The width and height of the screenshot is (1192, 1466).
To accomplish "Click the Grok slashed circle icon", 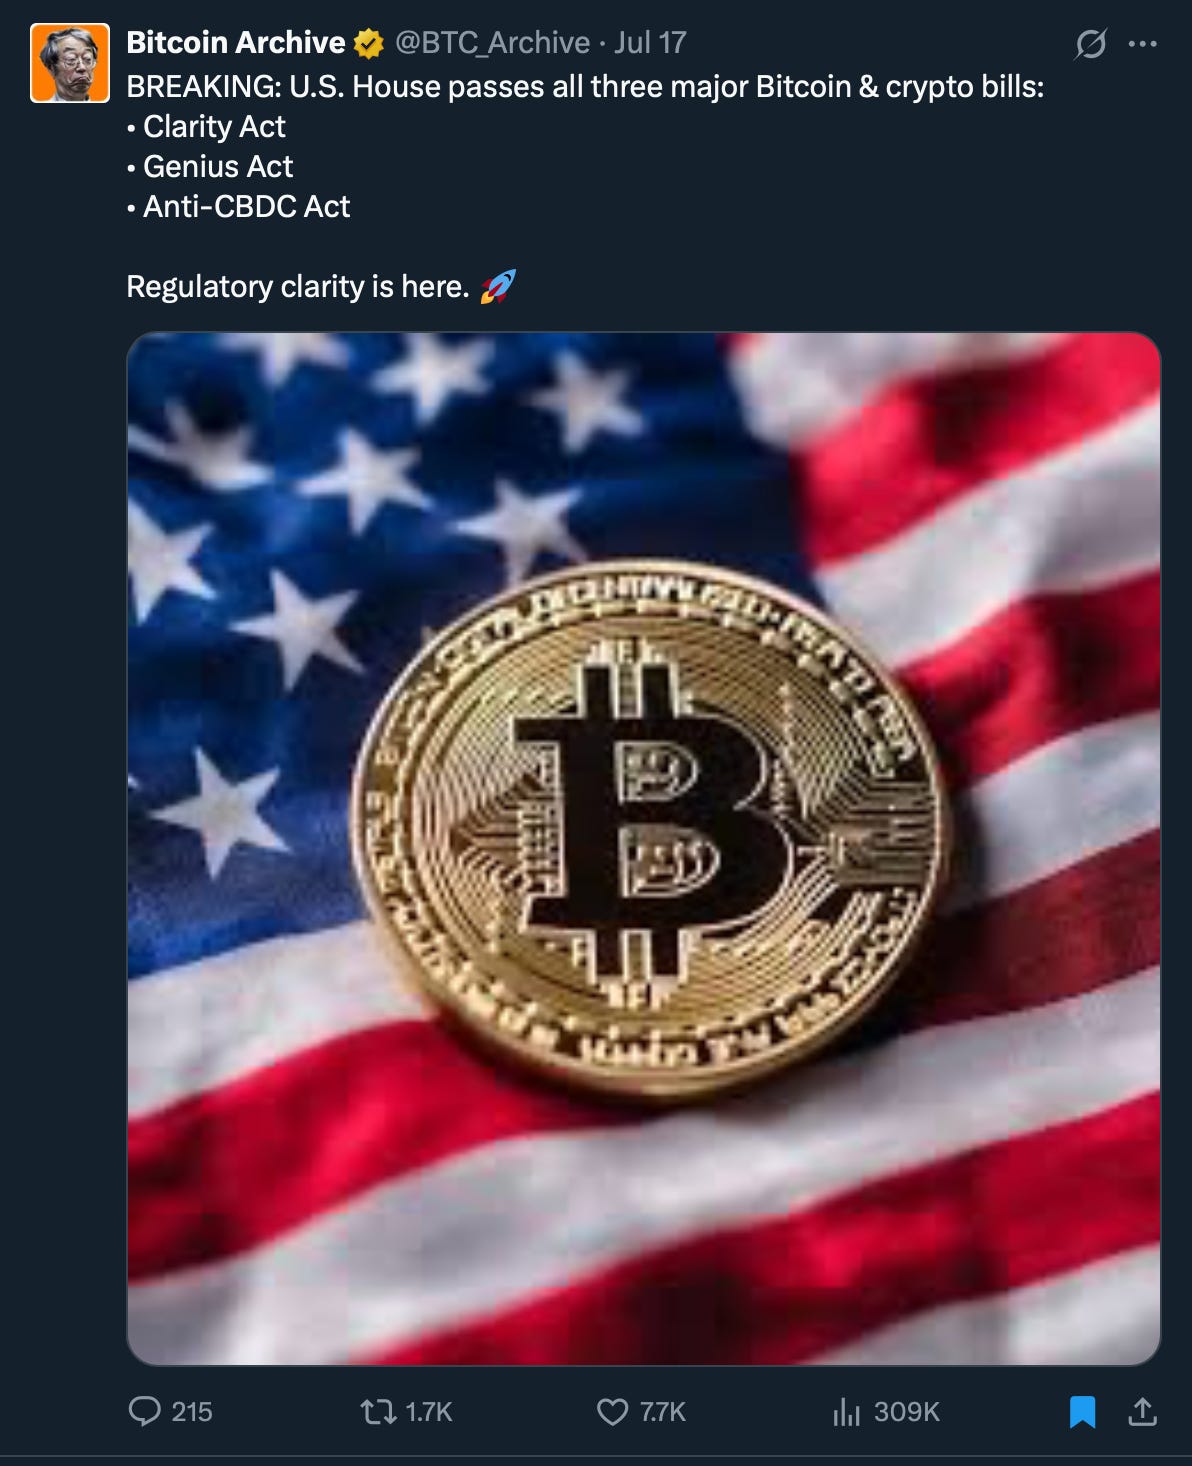I will [x=1090, y=44].
